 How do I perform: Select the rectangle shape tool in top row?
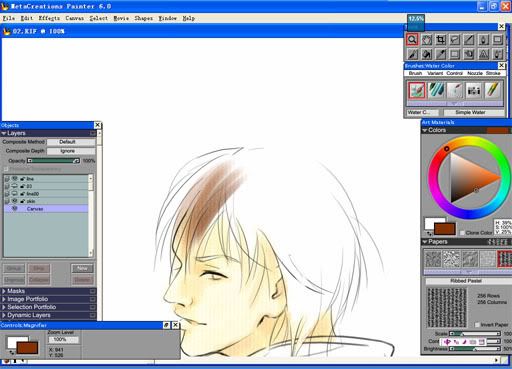pyautogui.click(x=497, y=40)
